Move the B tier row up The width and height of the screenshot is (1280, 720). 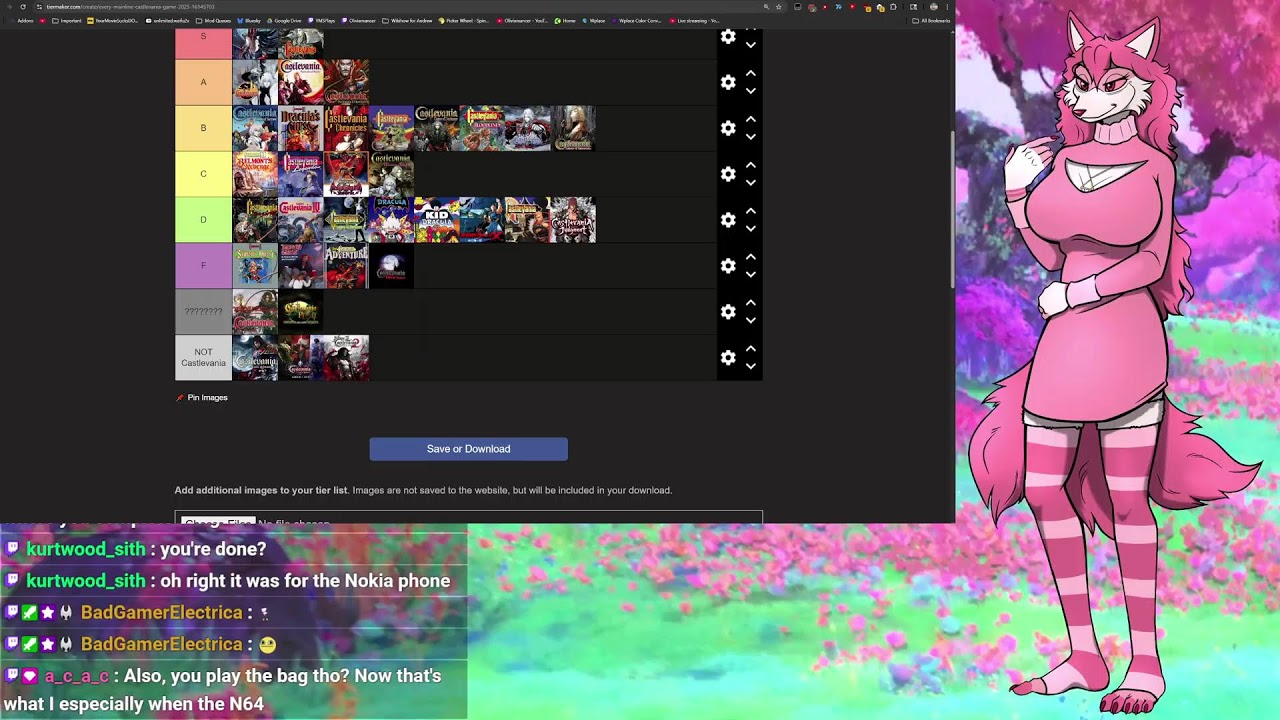click(751, 119)
